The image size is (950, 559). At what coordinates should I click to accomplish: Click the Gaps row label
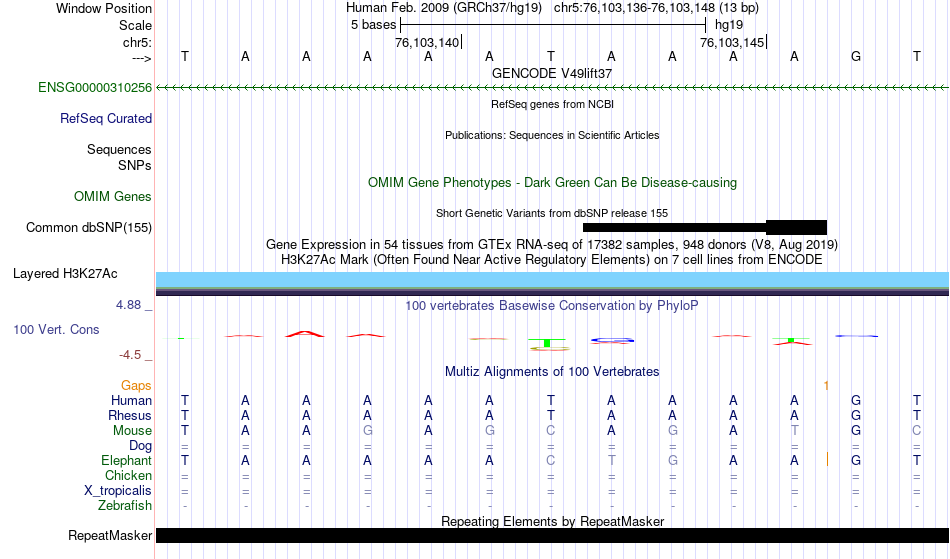[136, 386]
